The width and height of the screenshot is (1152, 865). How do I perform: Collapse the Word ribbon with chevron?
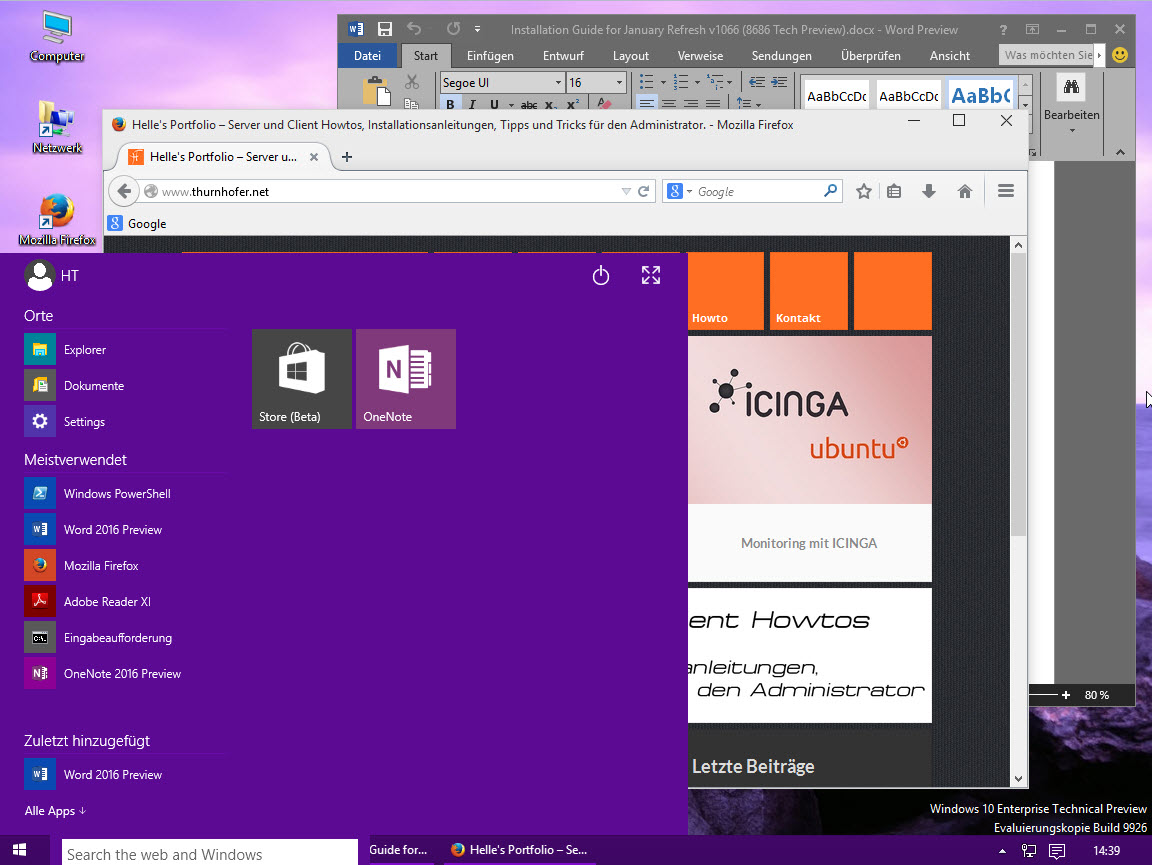point(1120,152)
